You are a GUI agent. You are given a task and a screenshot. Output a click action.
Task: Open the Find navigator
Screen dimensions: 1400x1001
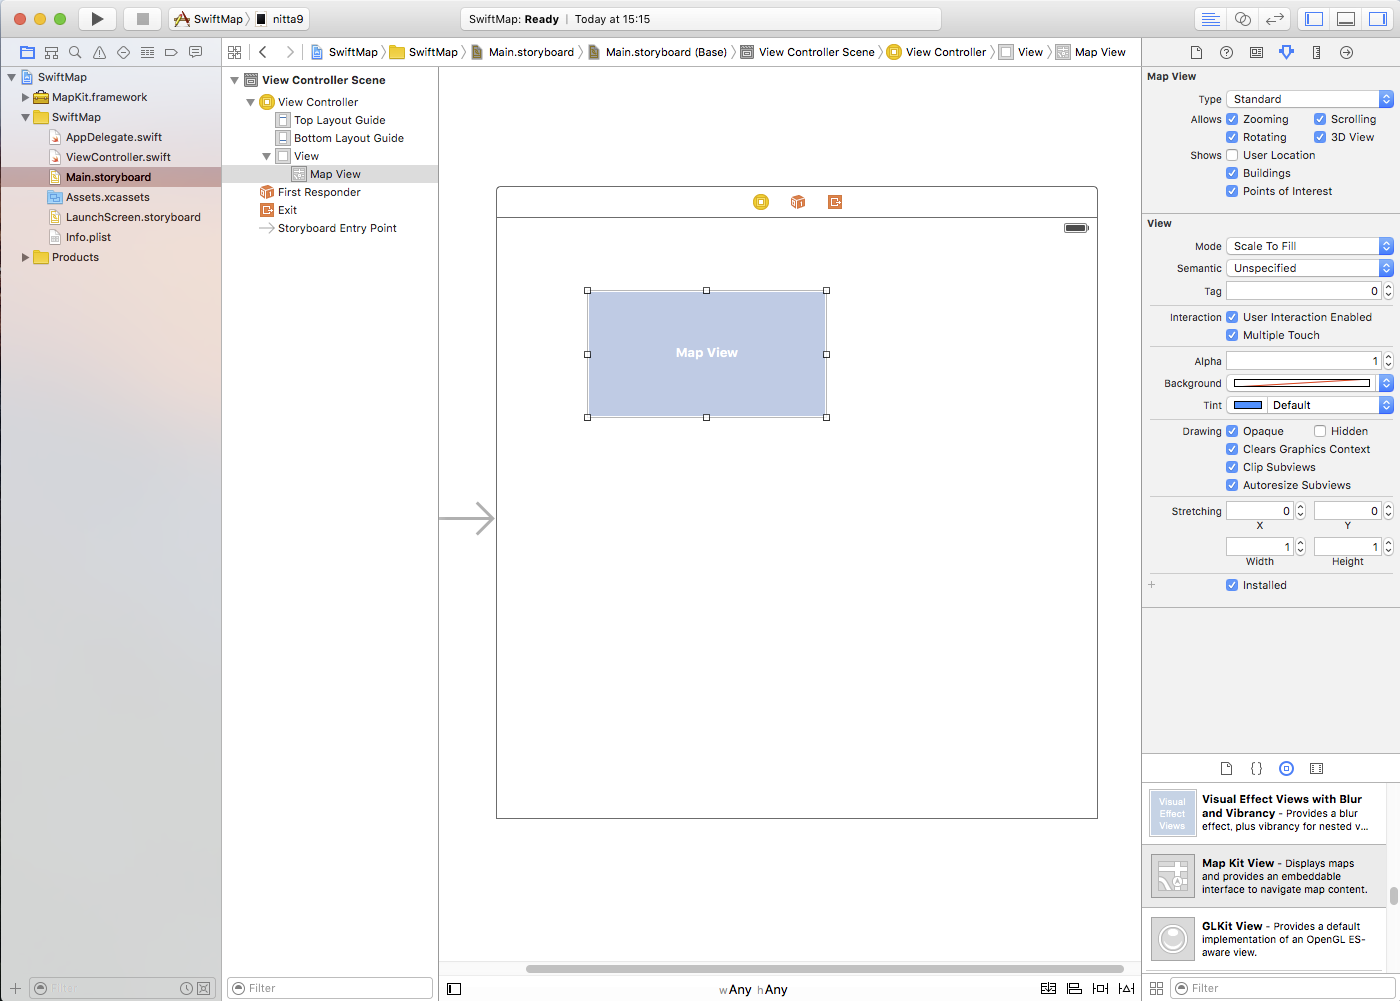(75, 52)
